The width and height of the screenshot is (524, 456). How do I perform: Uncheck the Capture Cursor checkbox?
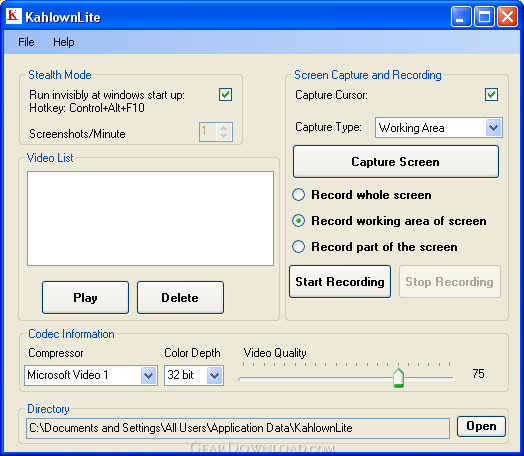click(491, 95)
